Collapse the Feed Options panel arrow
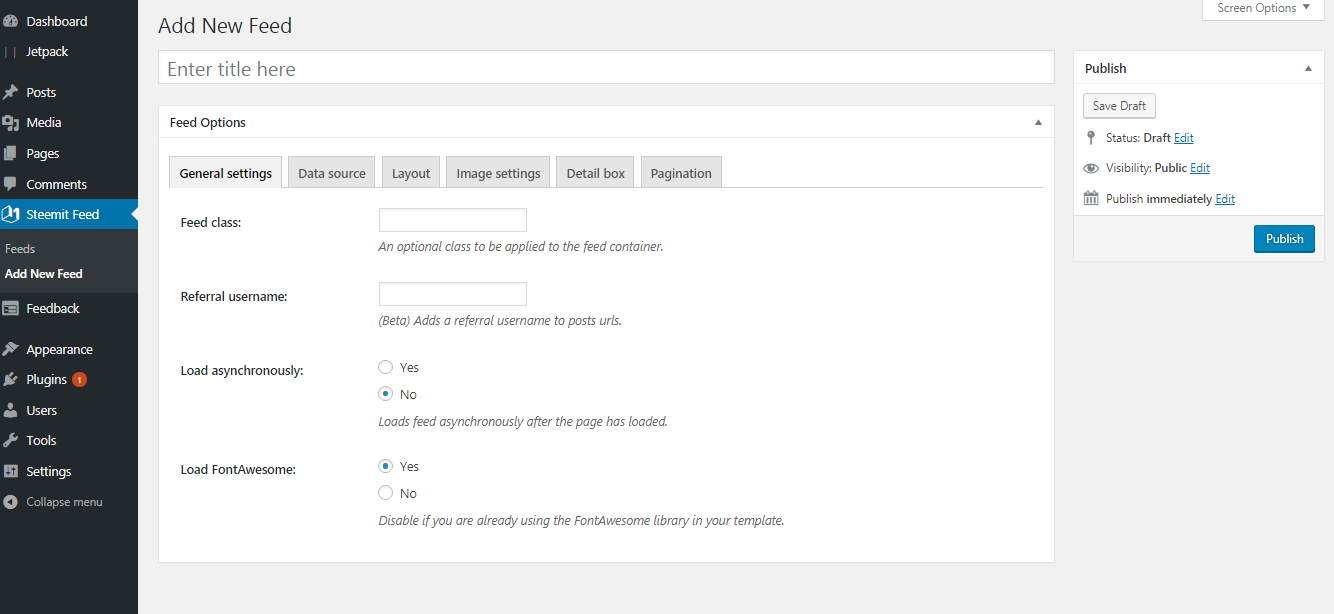The image size is (1334, 614). (1037, 122)
